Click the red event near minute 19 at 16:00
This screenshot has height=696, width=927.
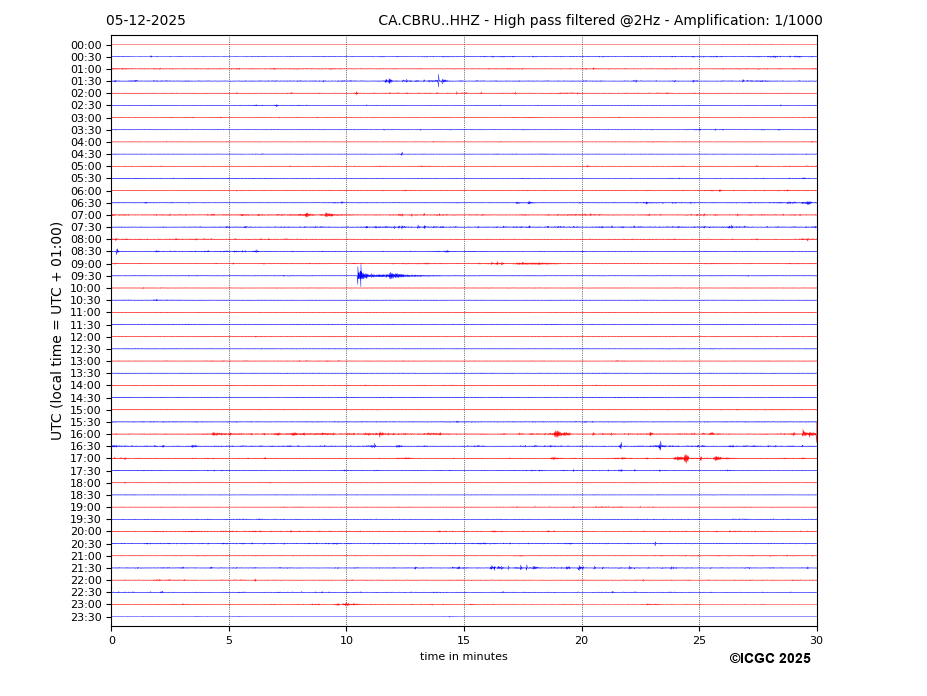(x=558, y=434)
